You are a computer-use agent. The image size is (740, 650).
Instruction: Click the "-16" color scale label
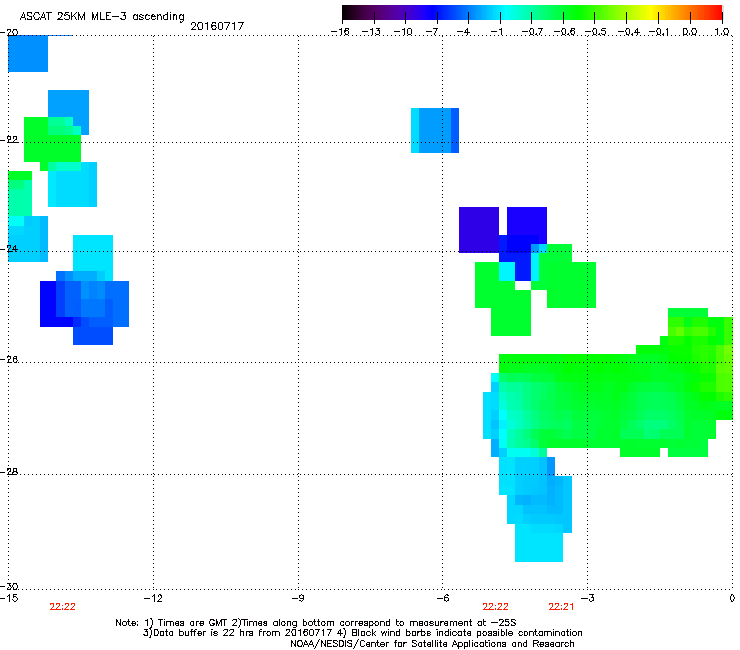tap(340, 32)
